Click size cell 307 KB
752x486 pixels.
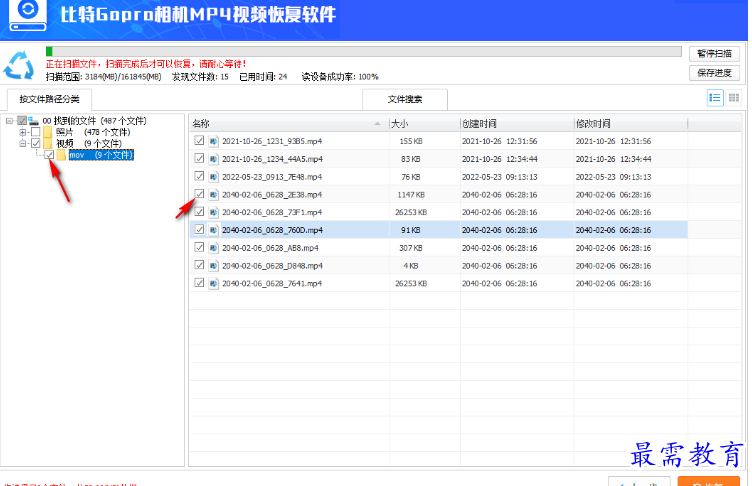[x=411, y=248]
